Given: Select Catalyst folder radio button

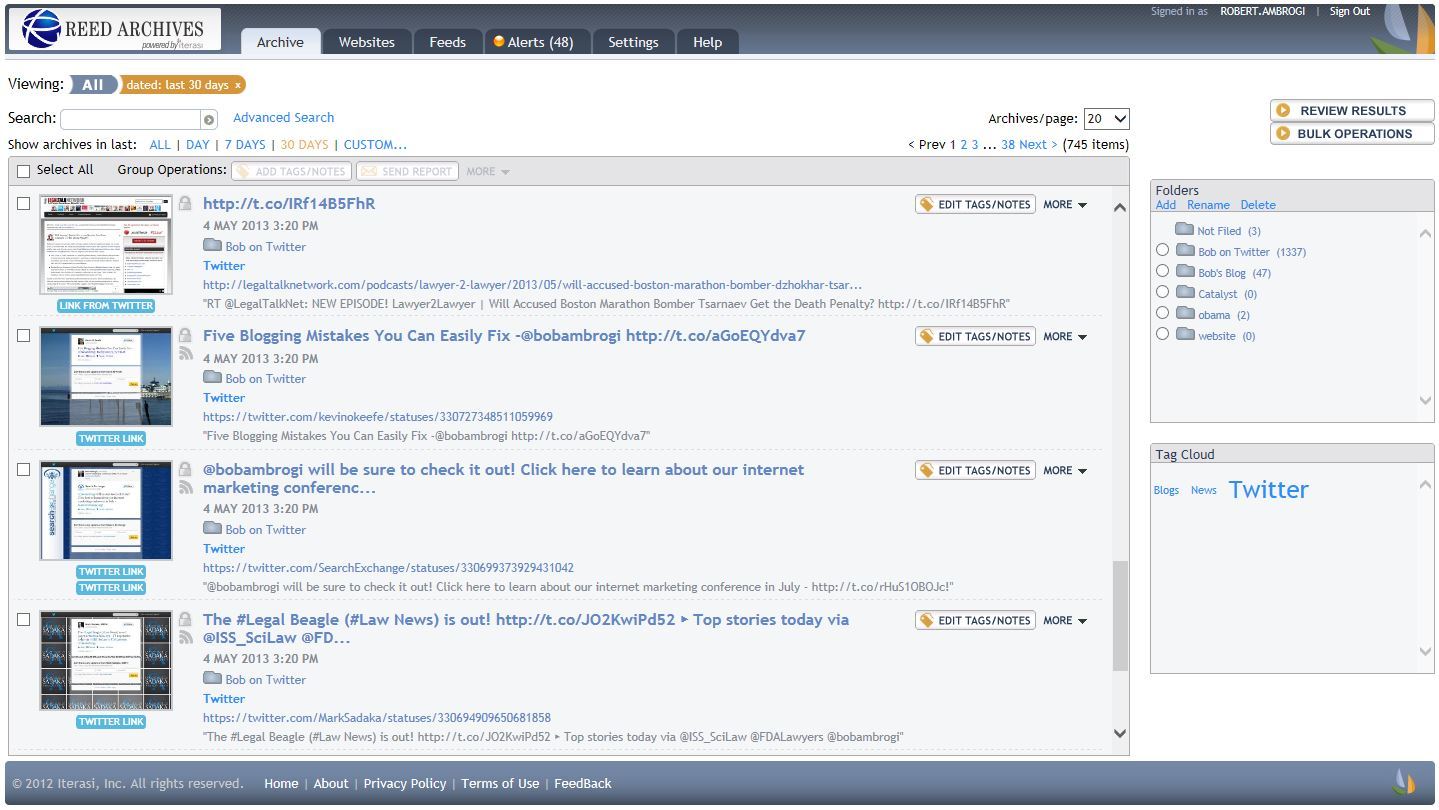Looking at the screenshot, I should tap(1162, 292).
